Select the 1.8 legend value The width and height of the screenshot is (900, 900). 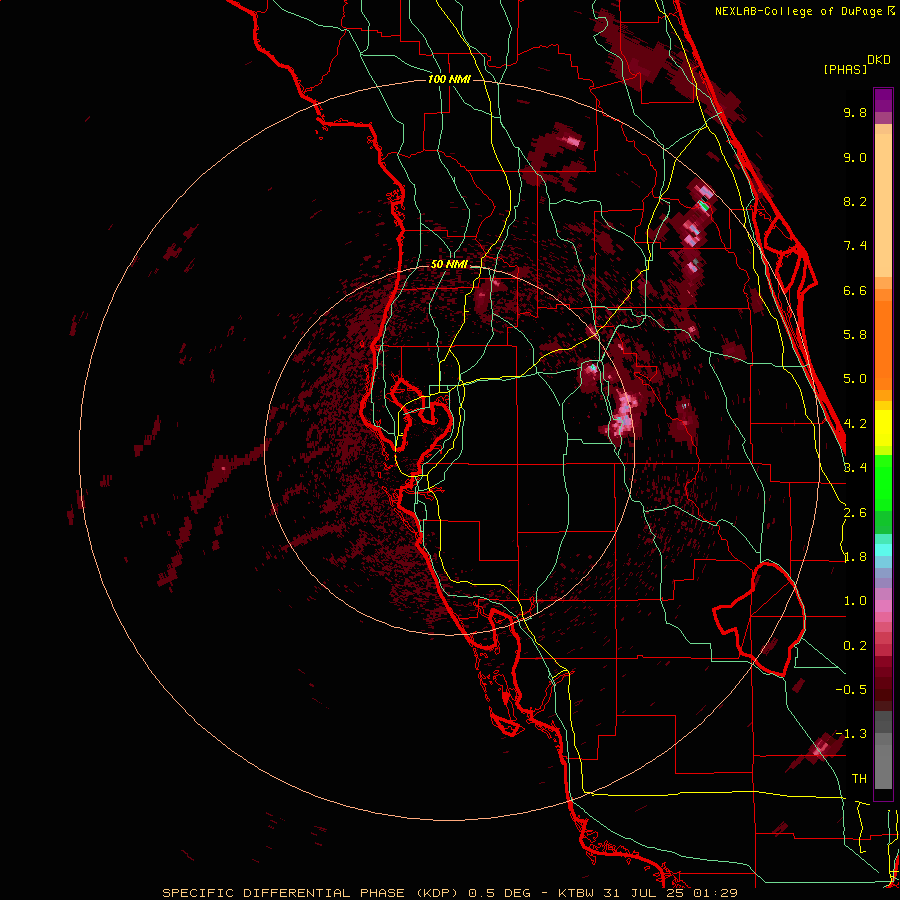pos(855,557)
